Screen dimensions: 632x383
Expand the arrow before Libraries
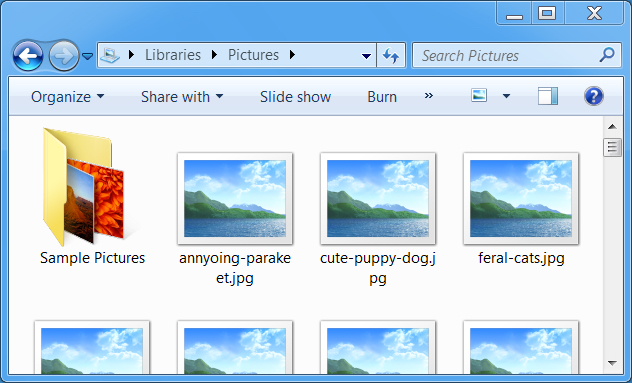pyautogui.click(x=131, y=55)
